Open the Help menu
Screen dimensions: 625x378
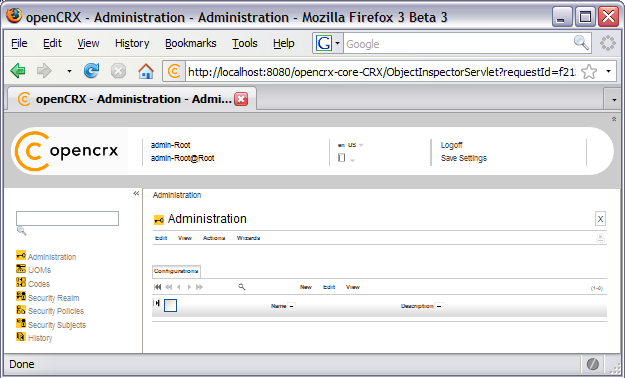point(283,43)
